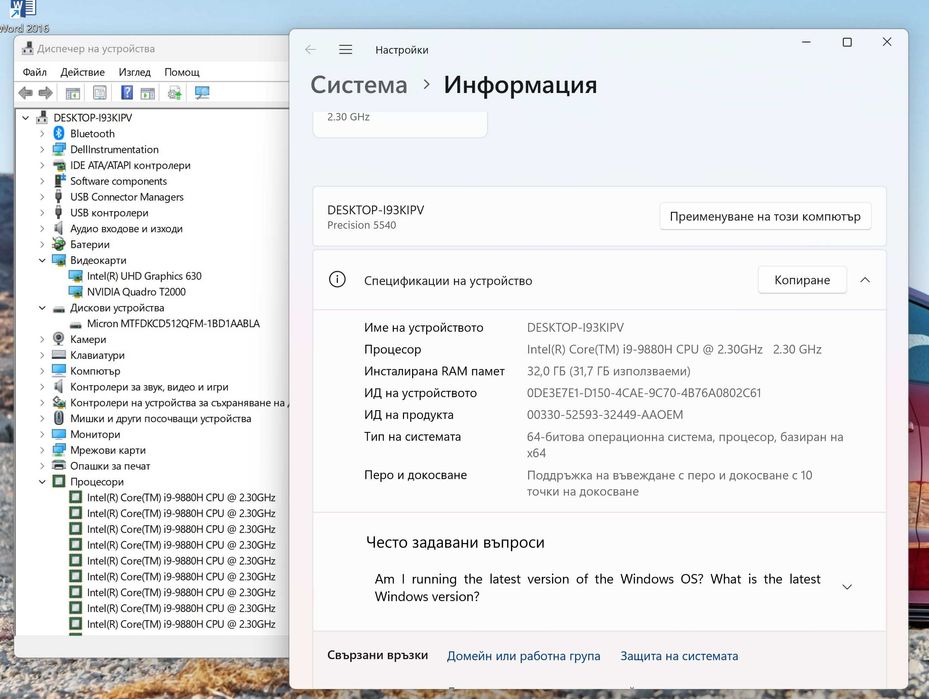Collapse the Спецификации на устройство section chevron
Viewport: 929px width, 699px height.
tap(865, 280)
